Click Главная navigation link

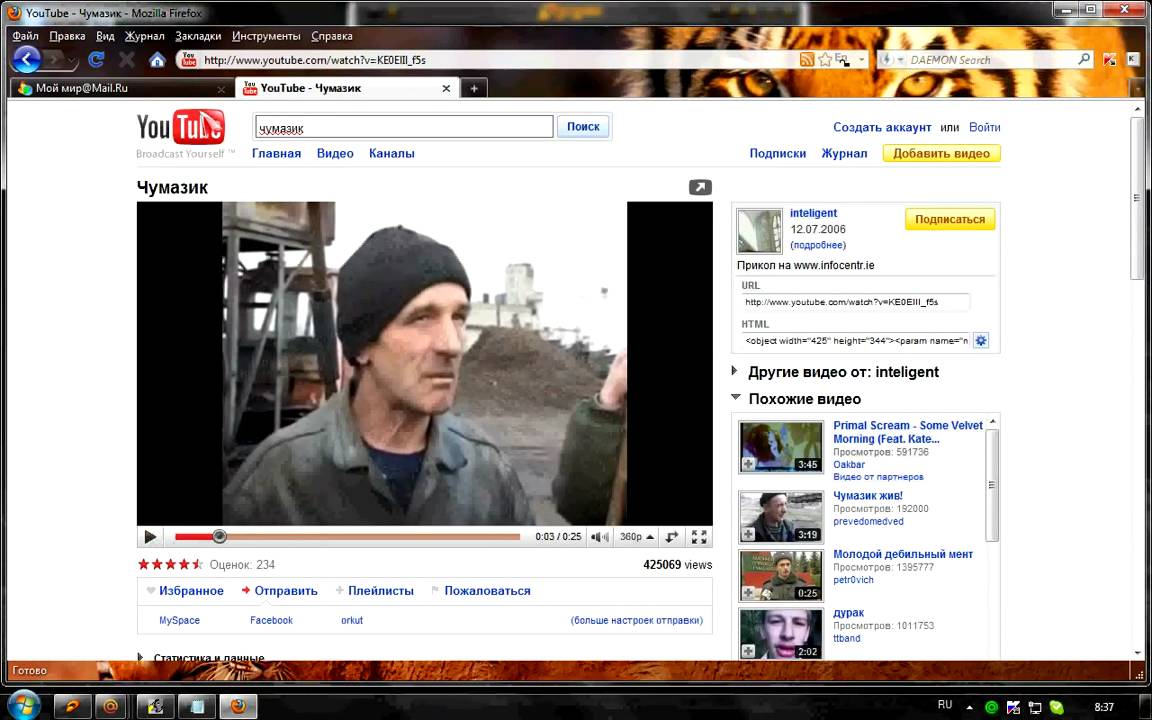pos(276,154)
